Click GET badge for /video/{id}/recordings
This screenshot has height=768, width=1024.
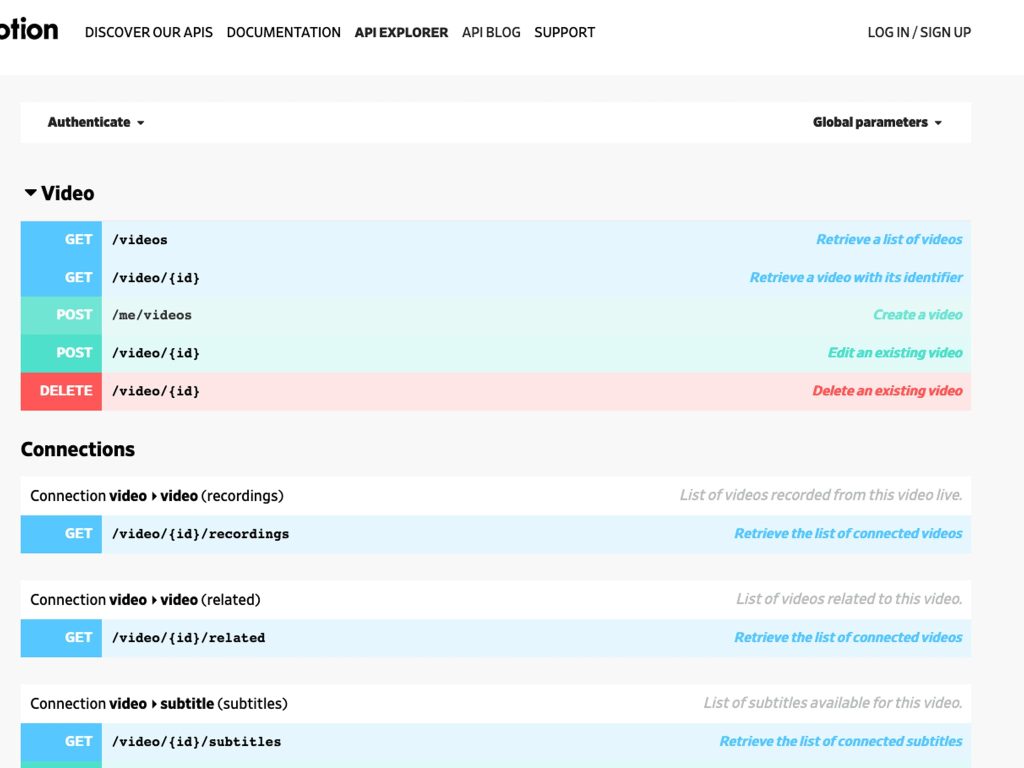(61, 534)
